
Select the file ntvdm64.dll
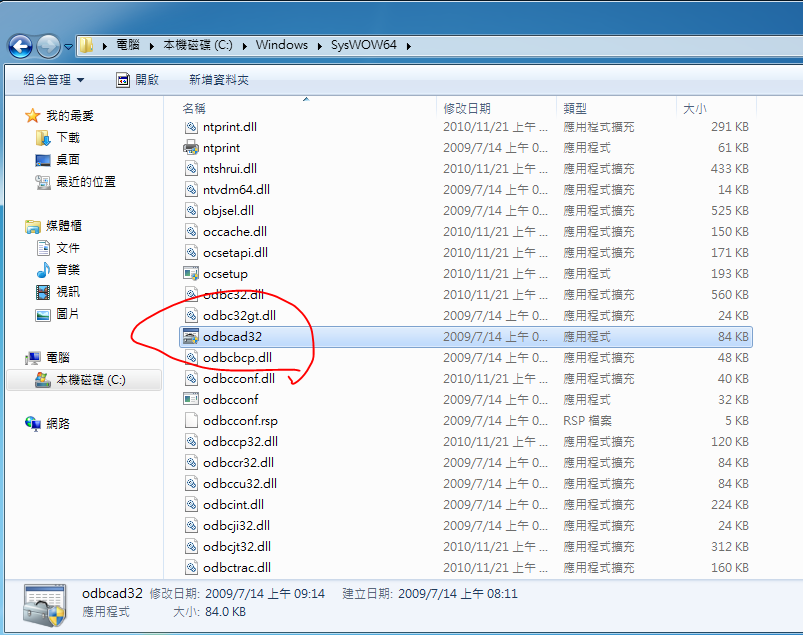pyautogui.click(x=237, y=189)
